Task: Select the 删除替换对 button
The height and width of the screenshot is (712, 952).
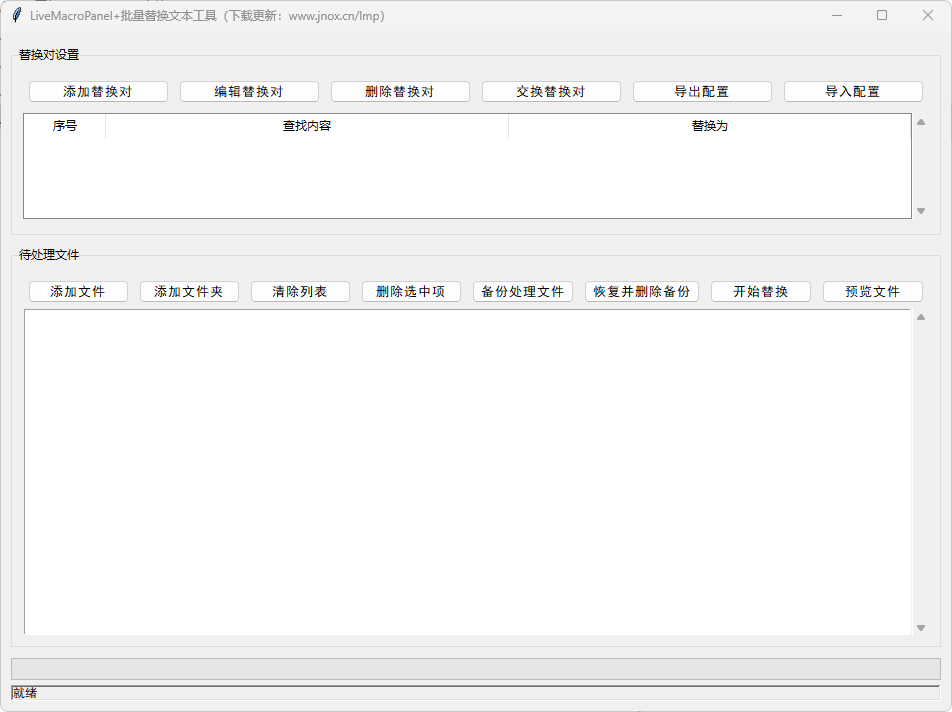Action: click(400, 92)
